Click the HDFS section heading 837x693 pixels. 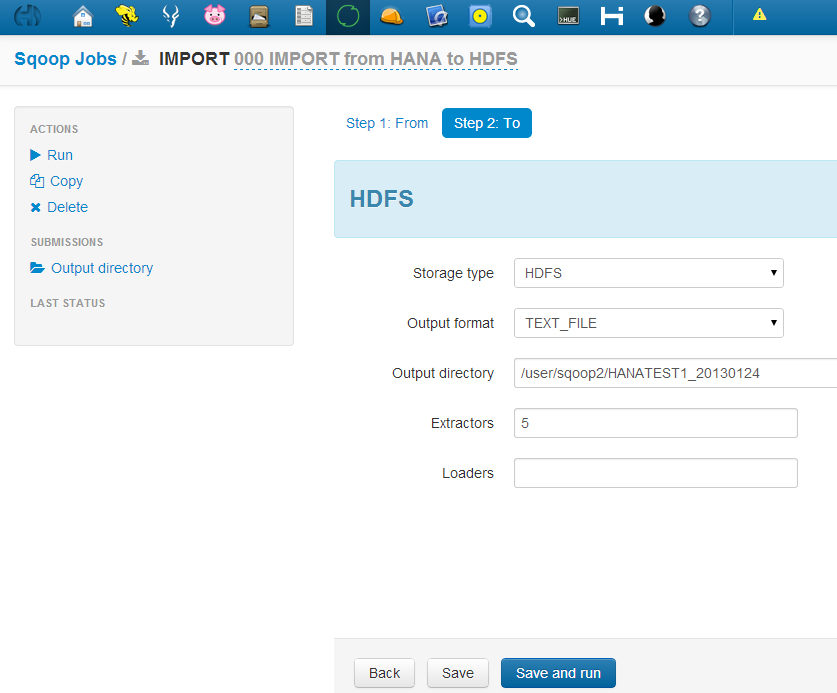(382, 199)
